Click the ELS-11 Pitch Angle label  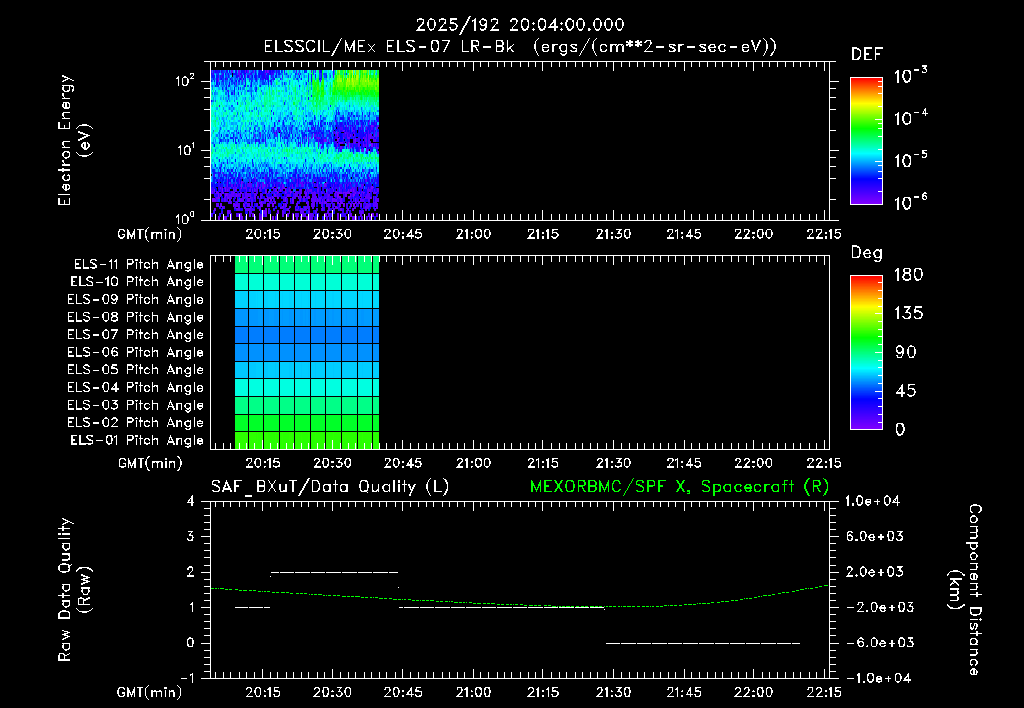(138, 265)
